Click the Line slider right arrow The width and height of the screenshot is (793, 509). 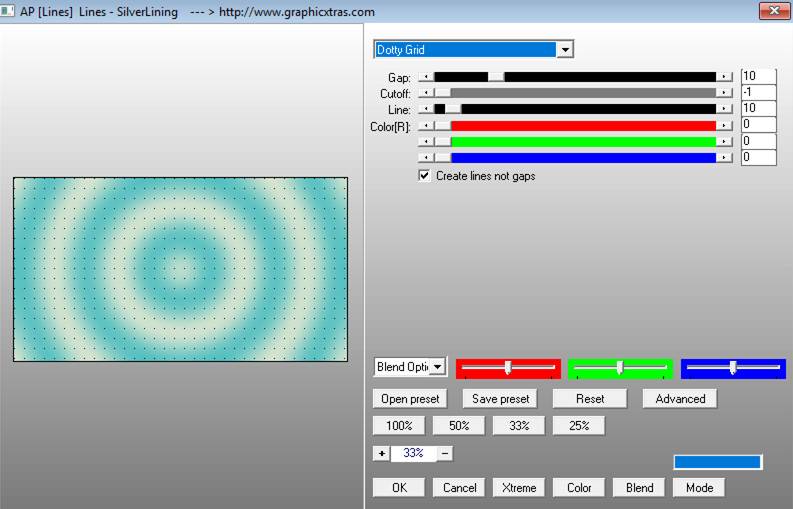tap(724, 109)
